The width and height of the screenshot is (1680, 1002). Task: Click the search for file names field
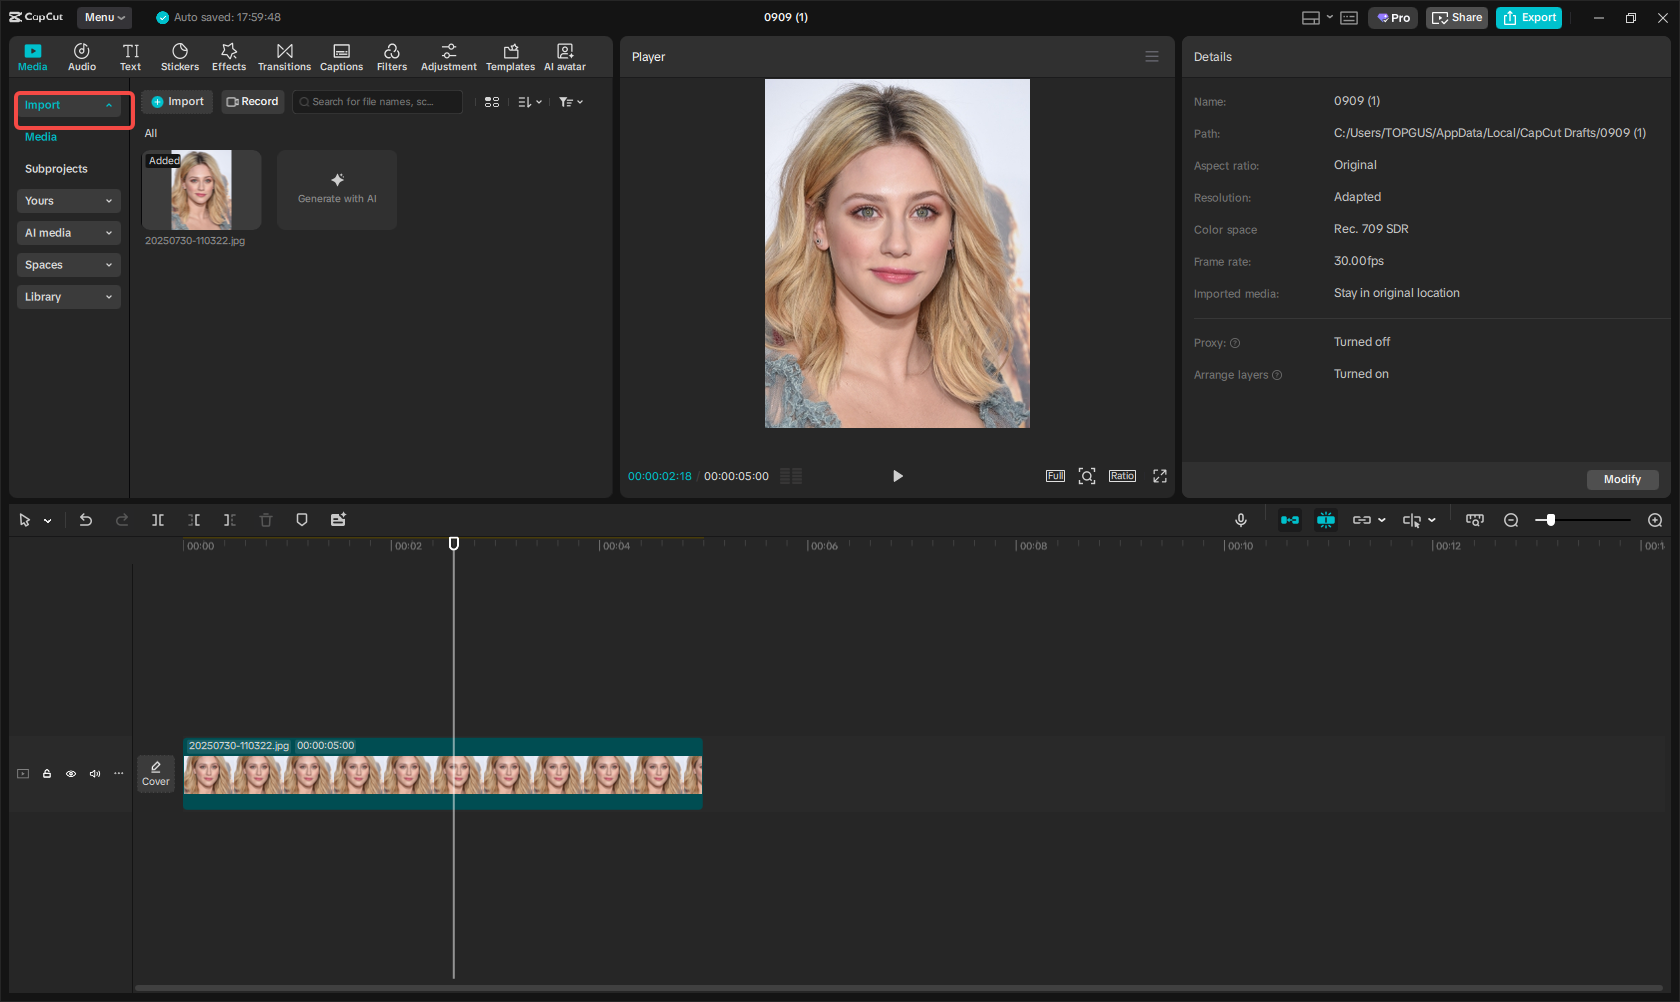pos(378,102)
